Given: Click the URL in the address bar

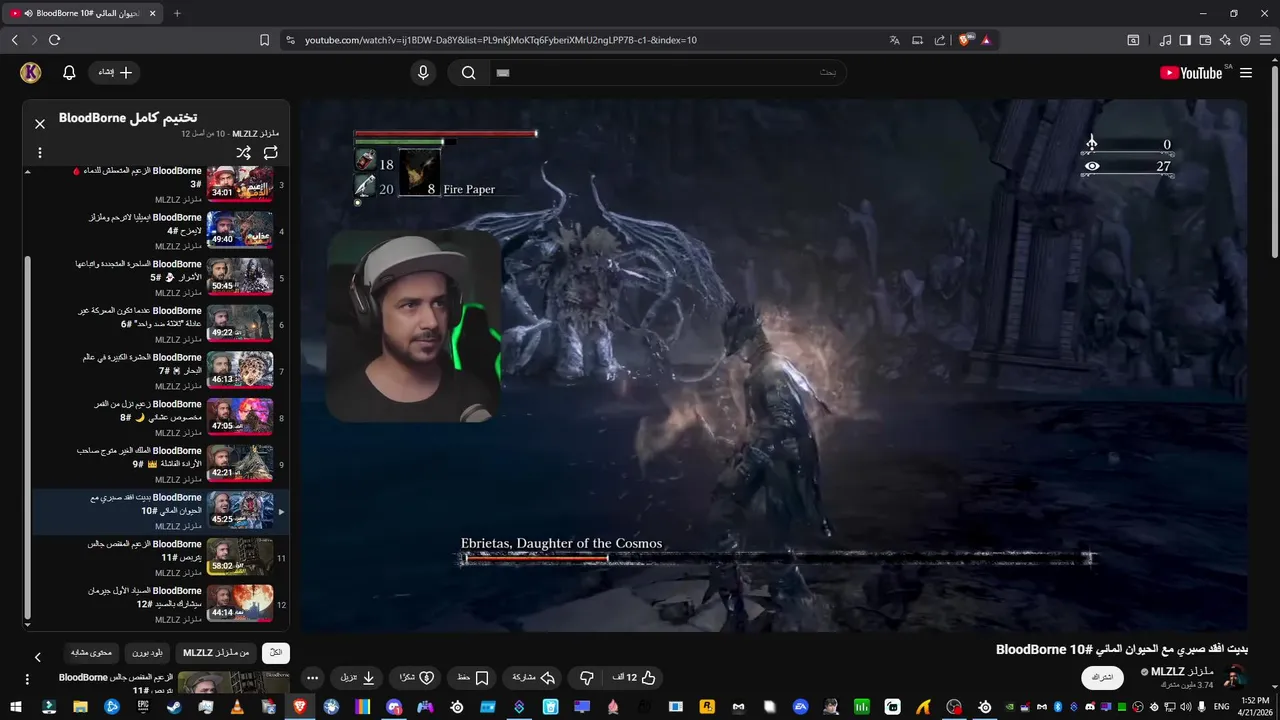Looking at the screenshot, I should [501, 40].
